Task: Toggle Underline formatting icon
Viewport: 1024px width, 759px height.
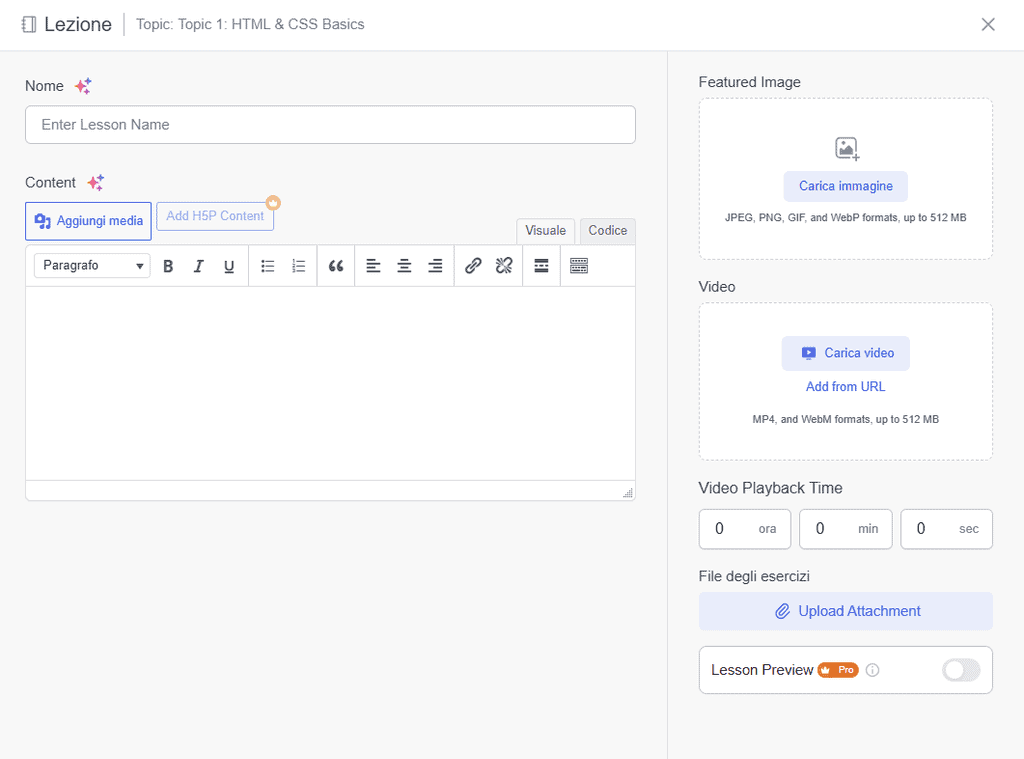Action: (229, 266)
